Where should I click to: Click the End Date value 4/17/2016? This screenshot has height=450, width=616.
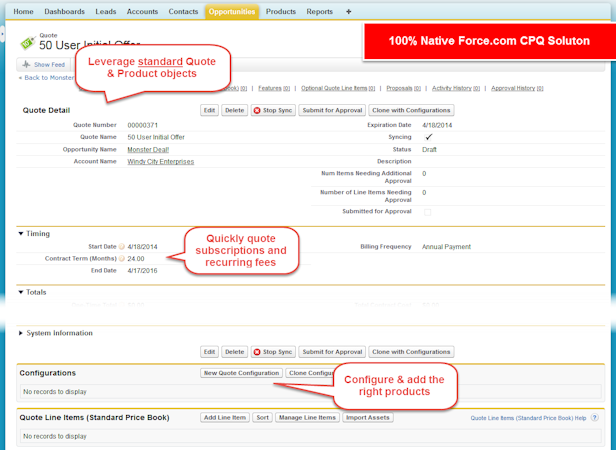tap(142, 271)
